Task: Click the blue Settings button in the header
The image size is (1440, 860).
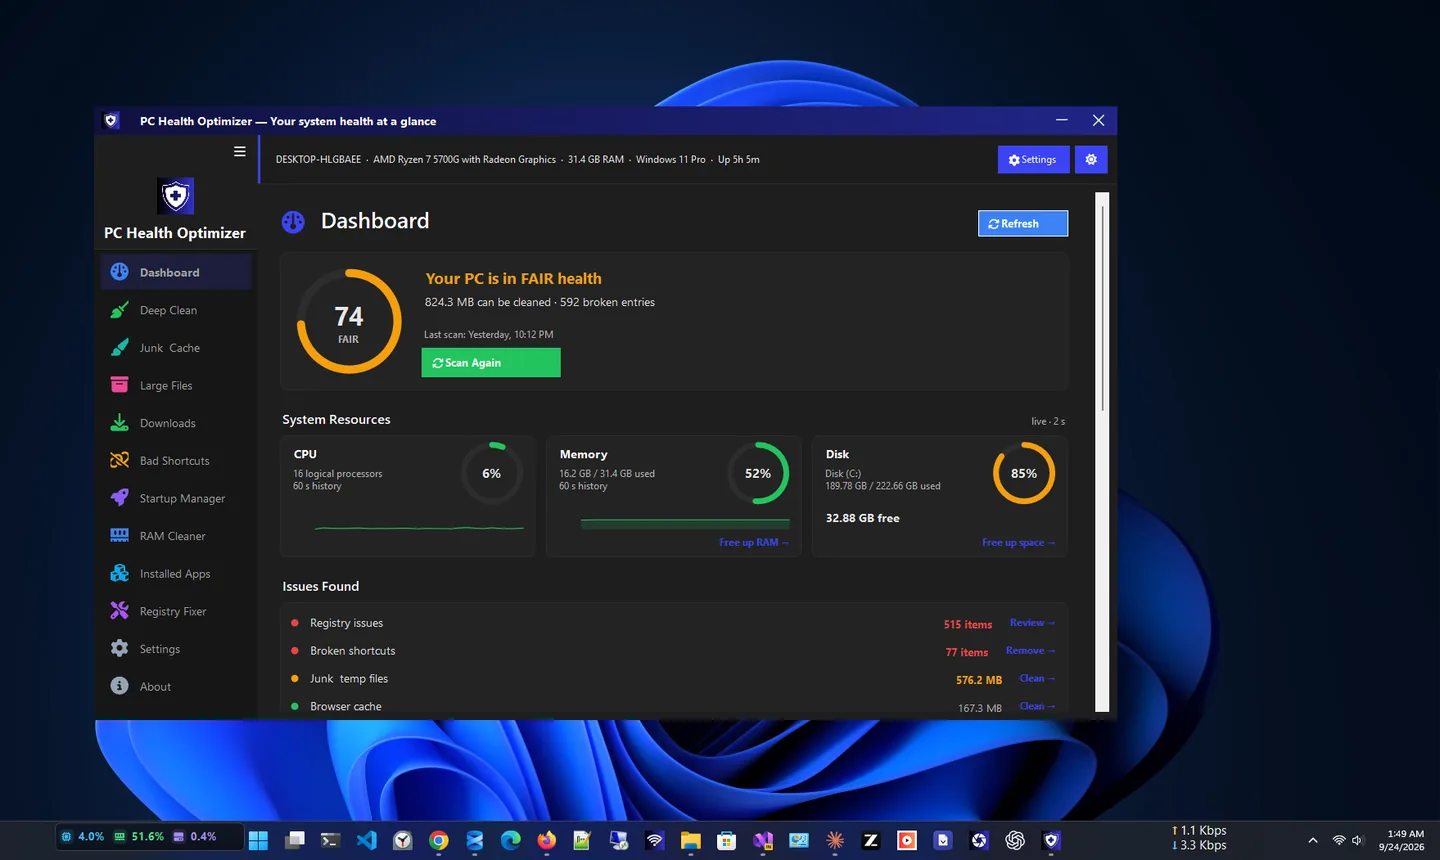Action: [1034, 160]
